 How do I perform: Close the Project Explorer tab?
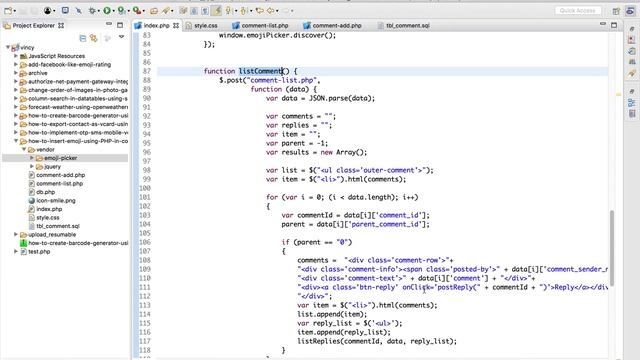[x=61, y=25]
